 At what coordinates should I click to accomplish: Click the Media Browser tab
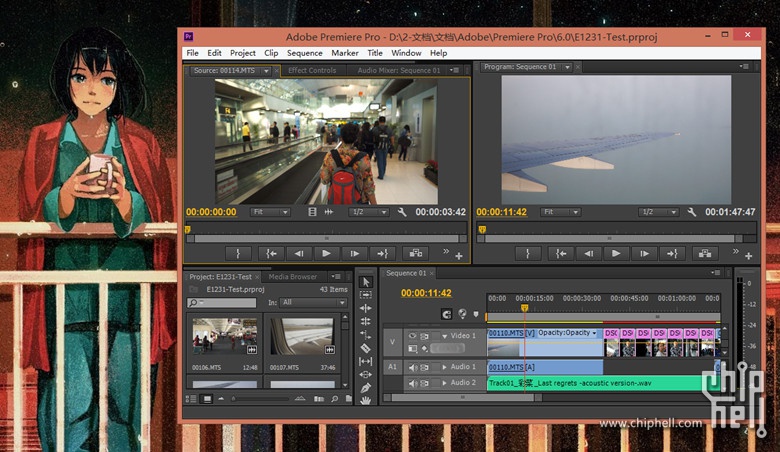[x=292, y=277]
